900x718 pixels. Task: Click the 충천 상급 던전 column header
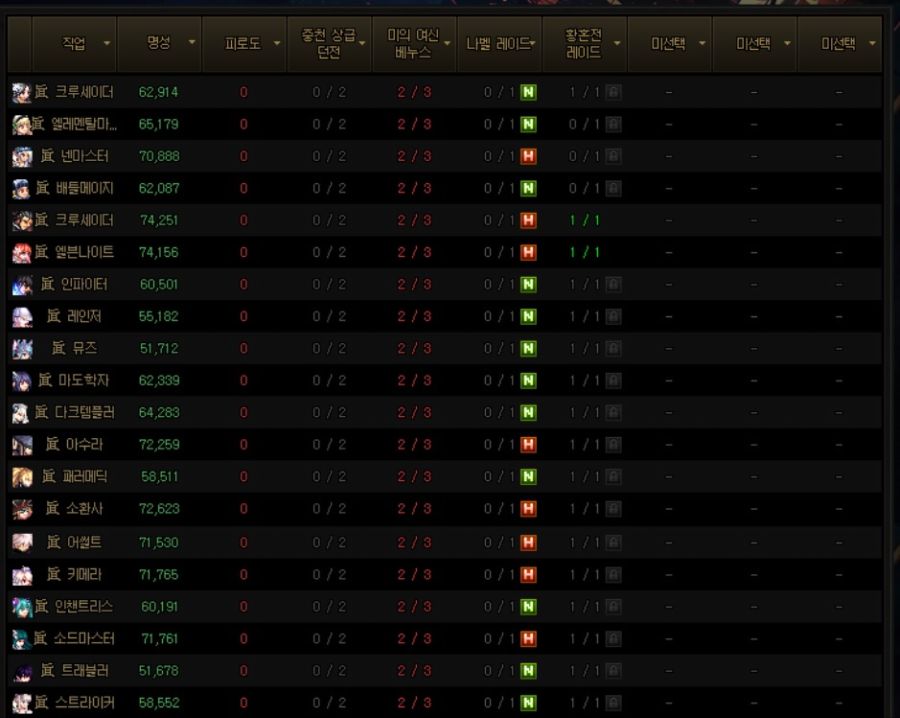tap(326, 43)
